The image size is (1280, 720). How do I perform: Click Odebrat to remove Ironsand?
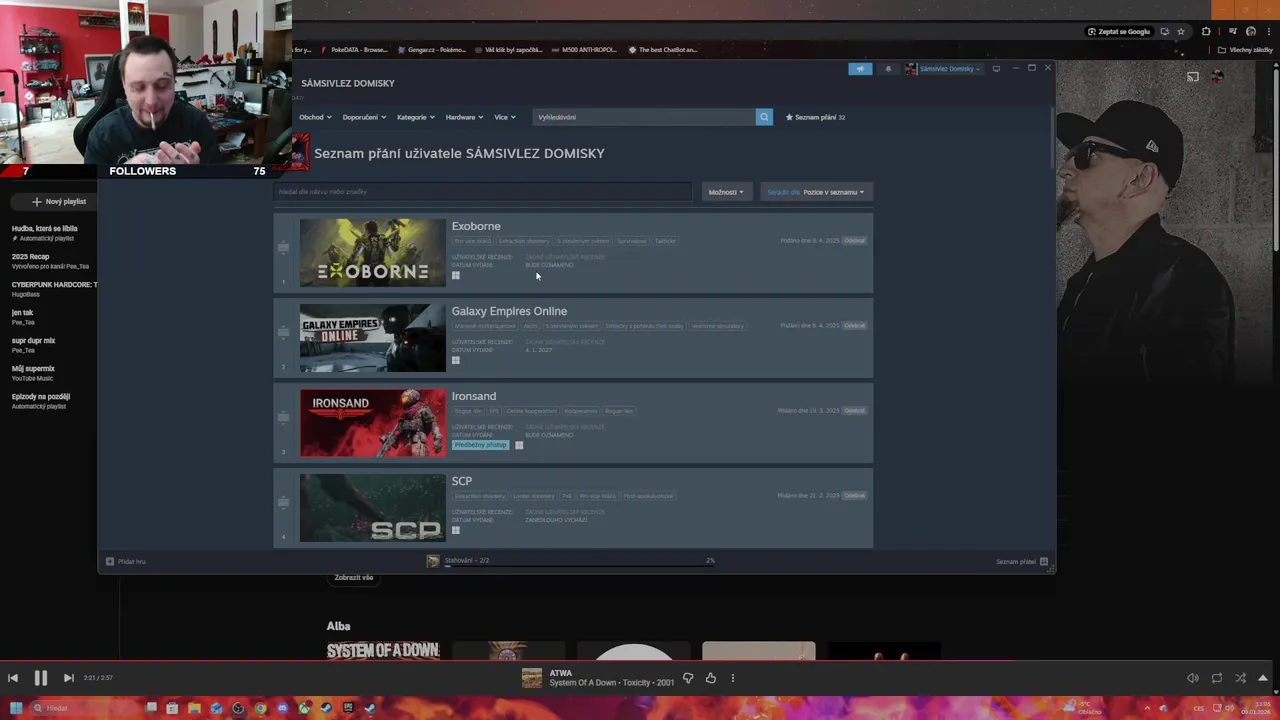(x=854, y=411)
